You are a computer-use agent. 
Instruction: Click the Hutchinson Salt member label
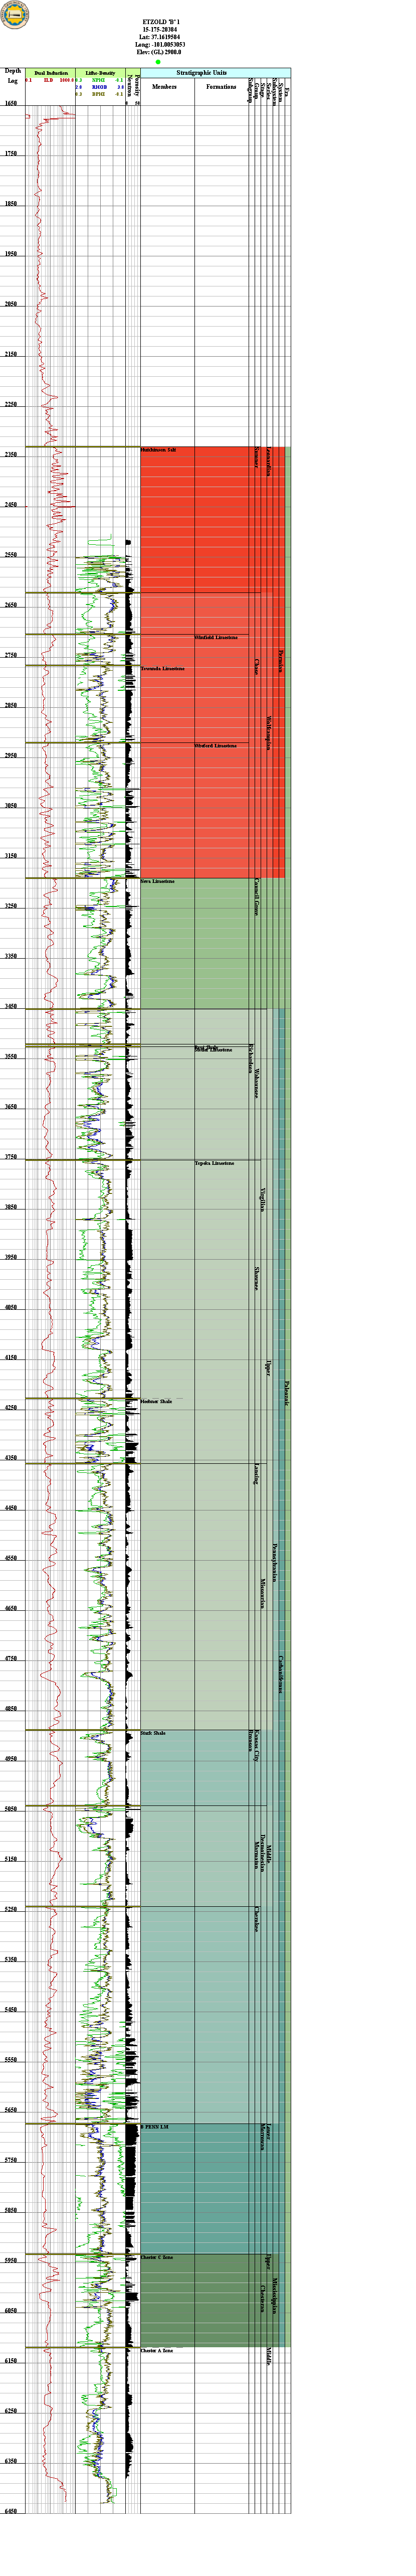pyautogui.click(x=159, y=450)
